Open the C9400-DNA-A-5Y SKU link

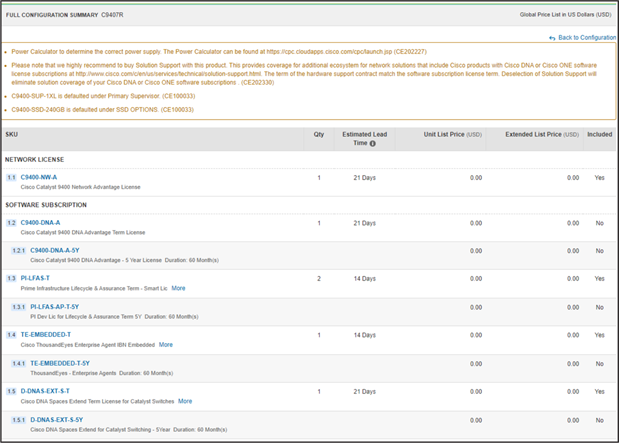tap(55, 250)
